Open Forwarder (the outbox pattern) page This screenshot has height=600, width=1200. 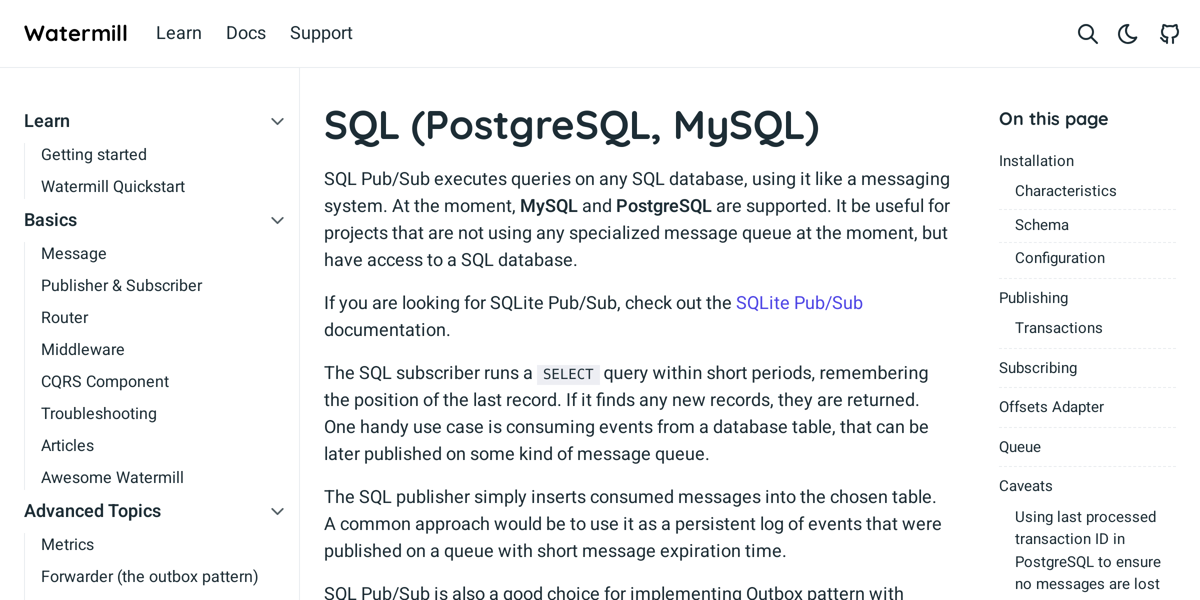pos(149,577)
